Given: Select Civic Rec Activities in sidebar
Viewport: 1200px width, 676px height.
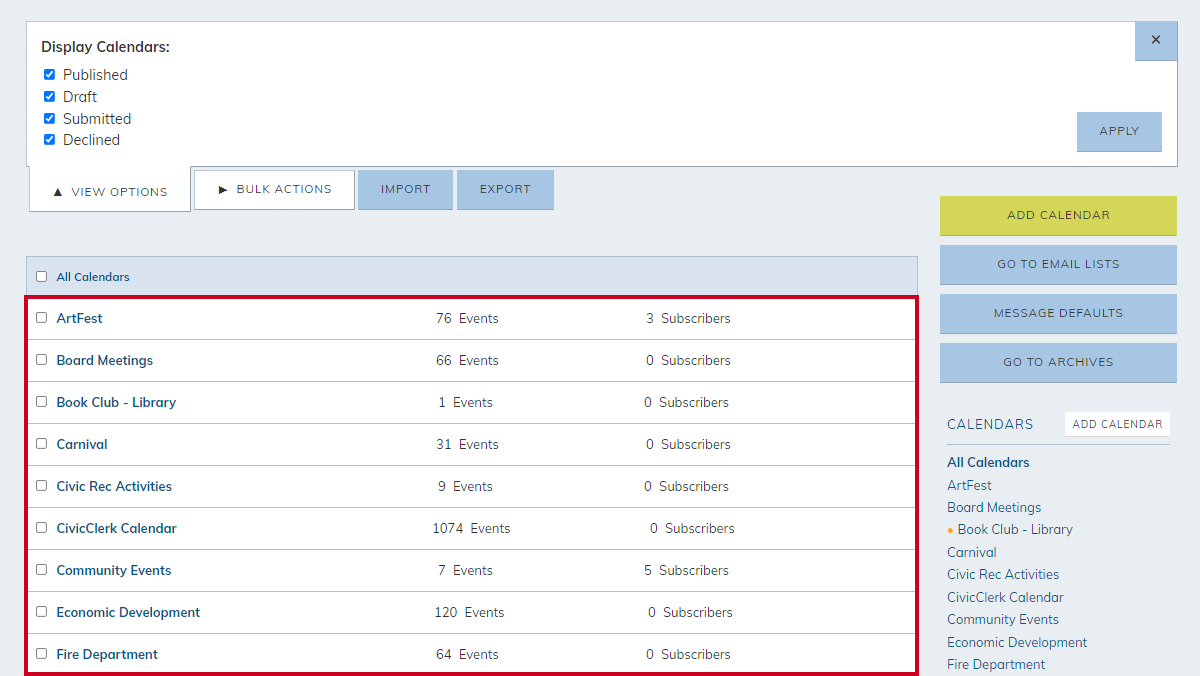Looking at the screenshot, I should (1003, 574).
